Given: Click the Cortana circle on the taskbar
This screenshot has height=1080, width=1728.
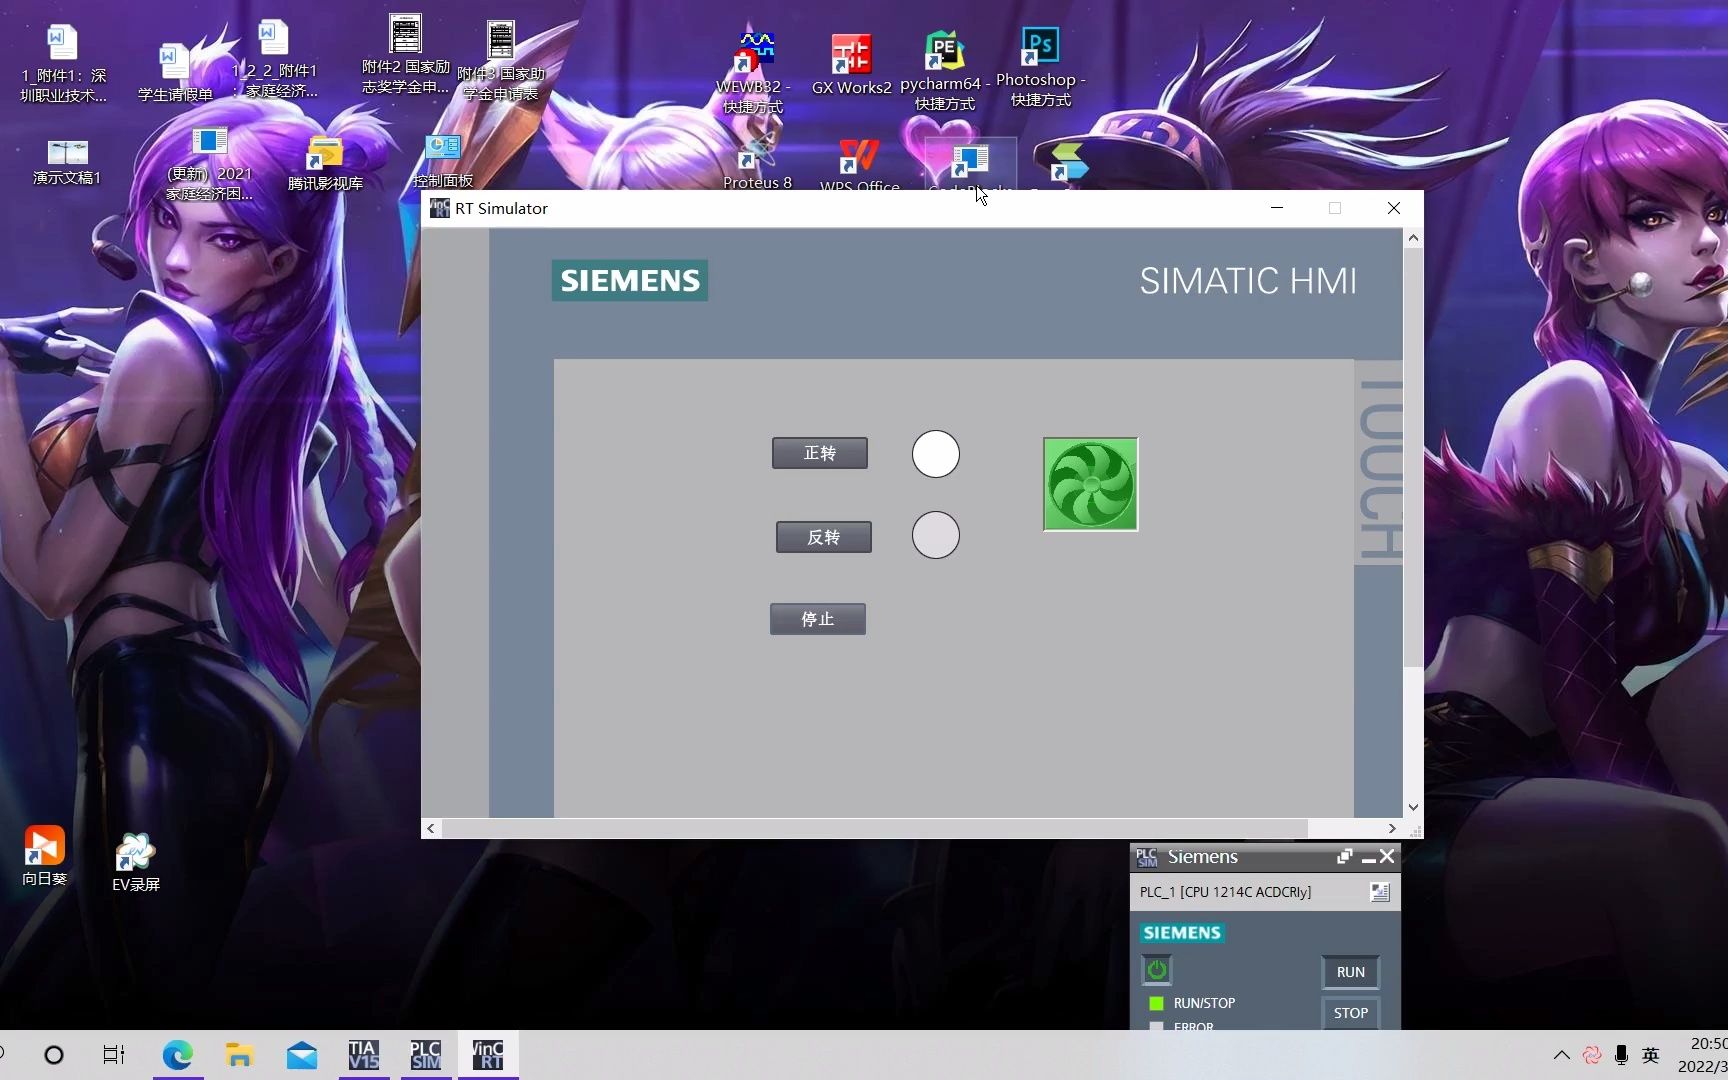Looking at the screenshot, I should click(x=54, y=1055).
